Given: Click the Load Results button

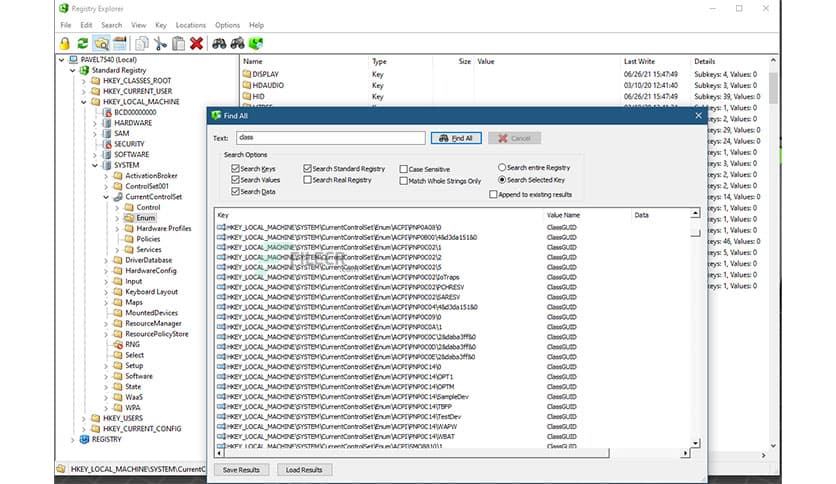Looking at the screenshot, I should [x=304, y=470].
